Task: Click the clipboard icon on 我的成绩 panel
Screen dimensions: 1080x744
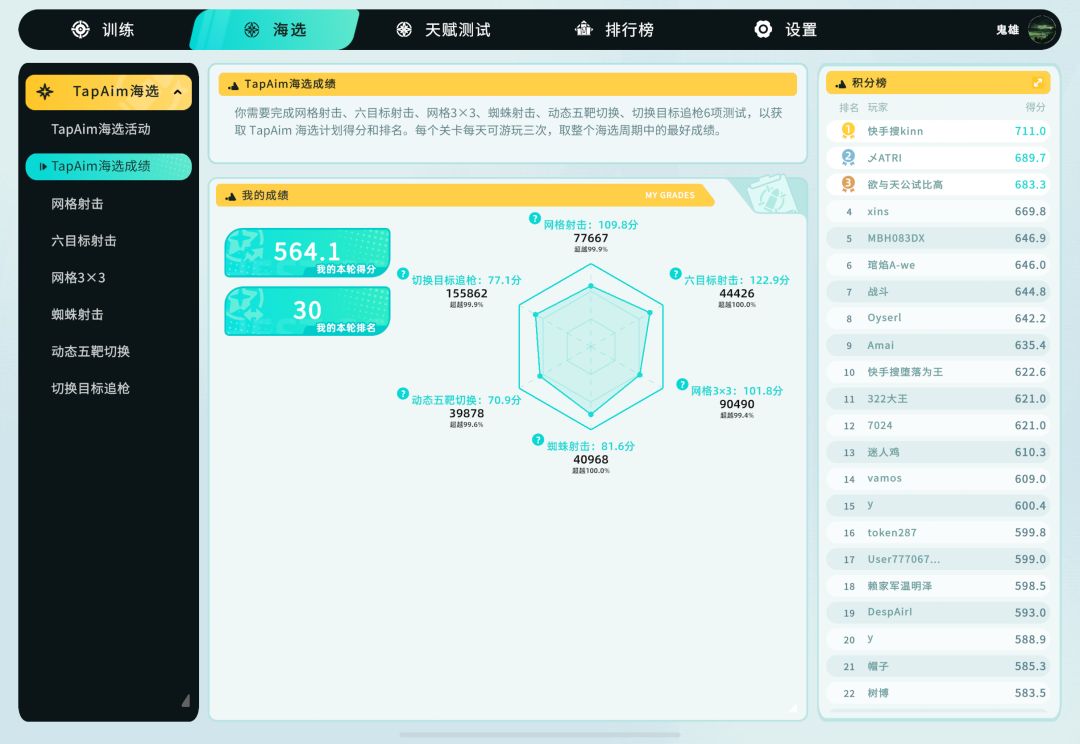Action: coord(771,195)
